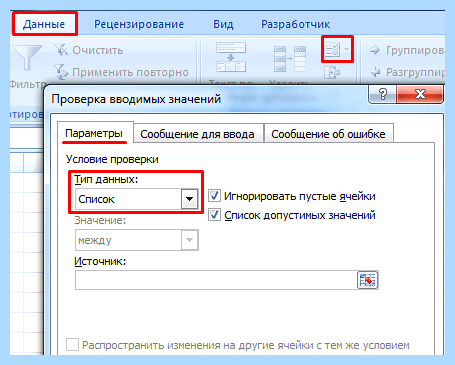455x365 pixels.
Task: Click the Источник input field
Action: tap(216, 280)
